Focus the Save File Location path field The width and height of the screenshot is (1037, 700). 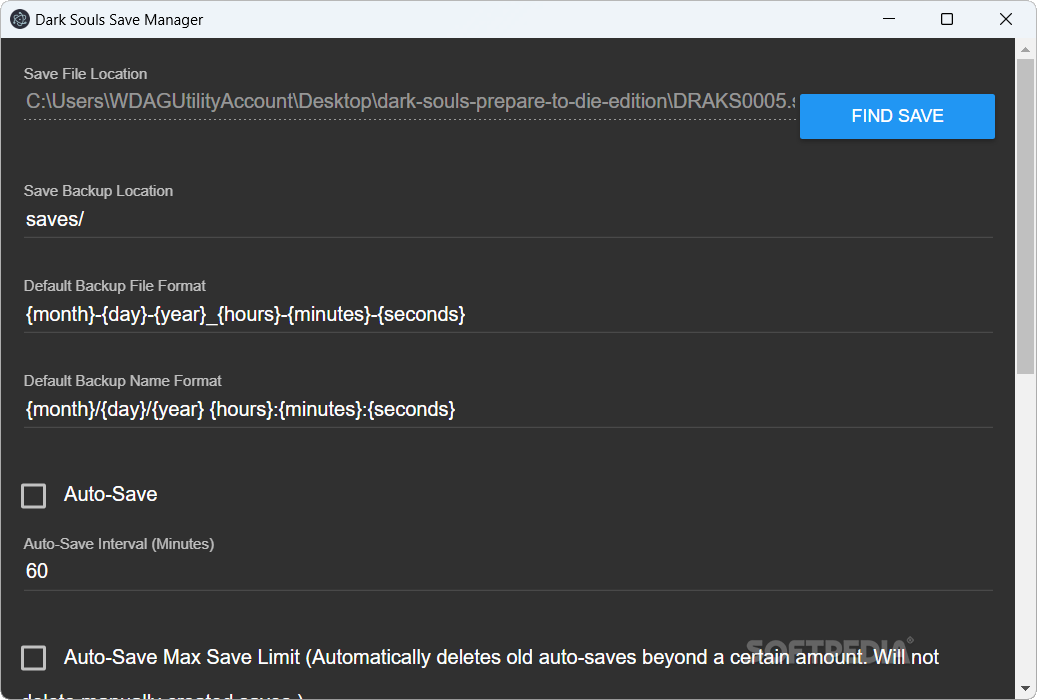pos(410,101)
